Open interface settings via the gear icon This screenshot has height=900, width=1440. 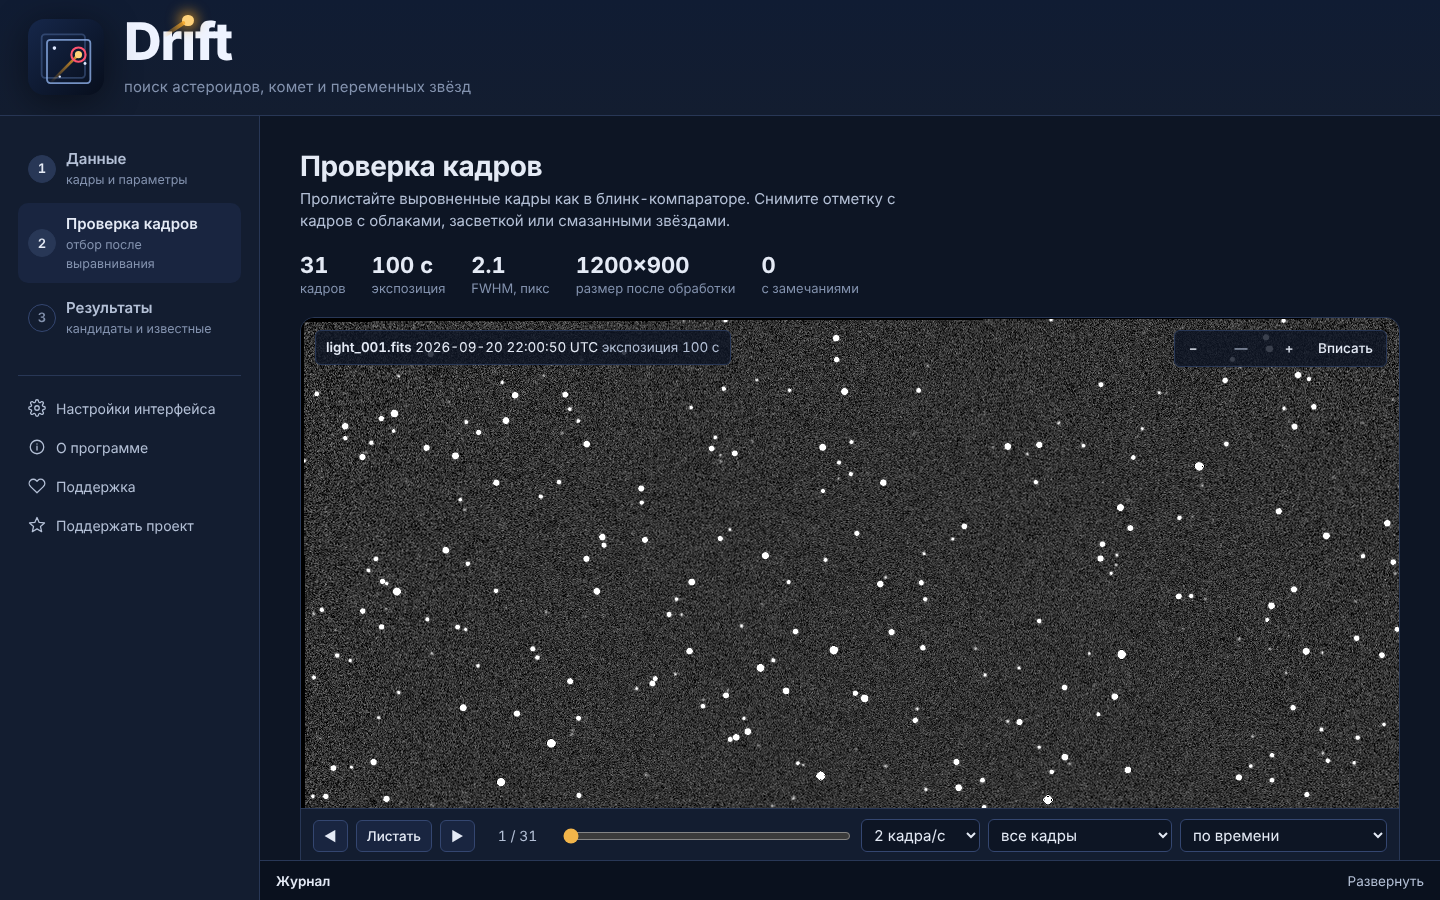point(37,408)
